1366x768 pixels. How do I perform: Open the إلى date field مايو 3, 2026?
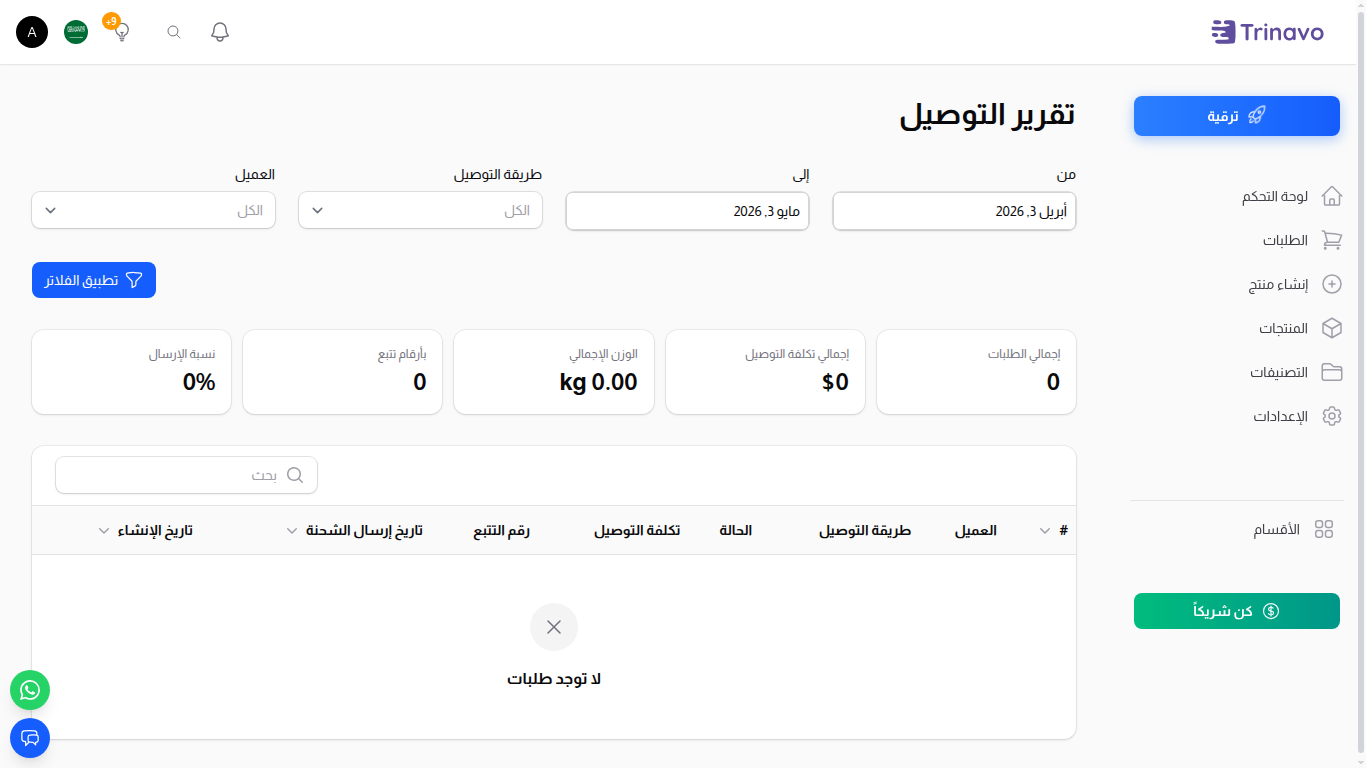click(688, 211)
